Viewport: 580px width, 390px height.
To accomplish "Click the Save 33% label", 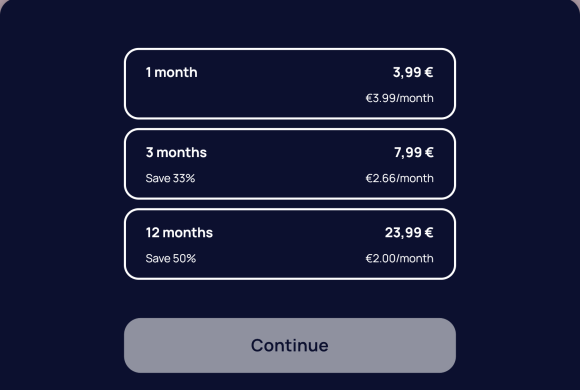I will (170, 178).
